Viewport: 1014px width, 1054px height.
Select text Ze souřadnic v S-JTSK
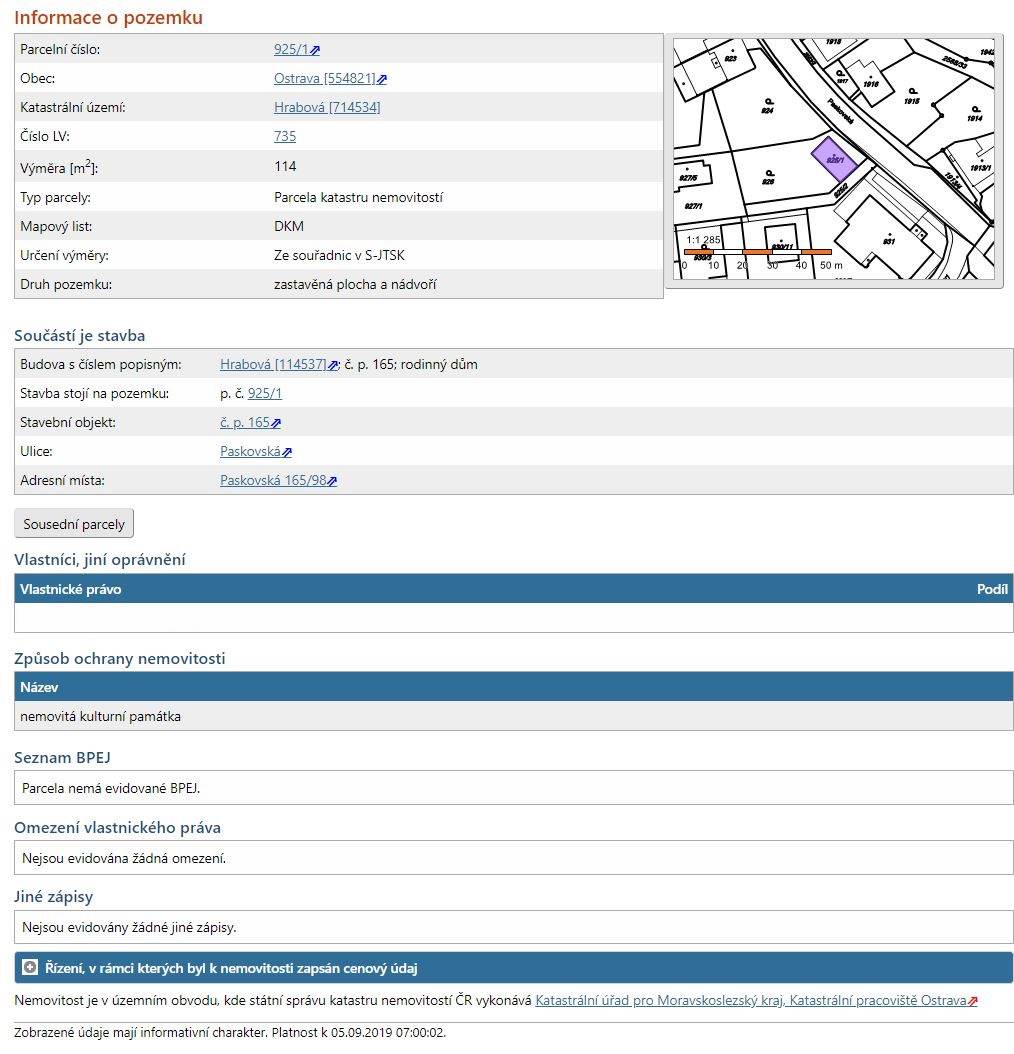pyautogui.click(x=340, y=255)
